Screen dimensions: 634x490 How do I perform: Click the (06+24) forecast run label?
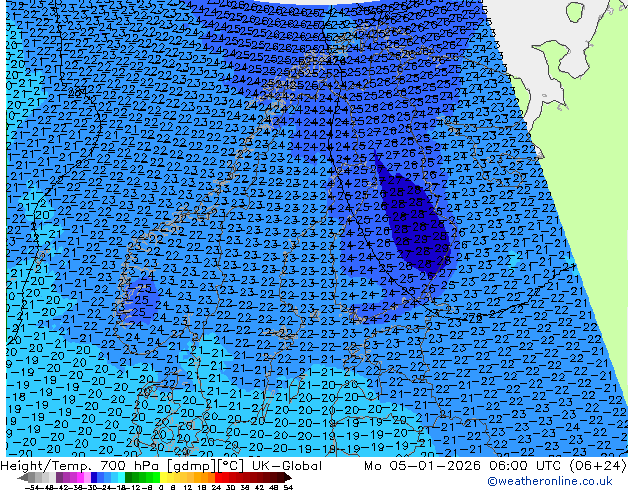point(598,466)
